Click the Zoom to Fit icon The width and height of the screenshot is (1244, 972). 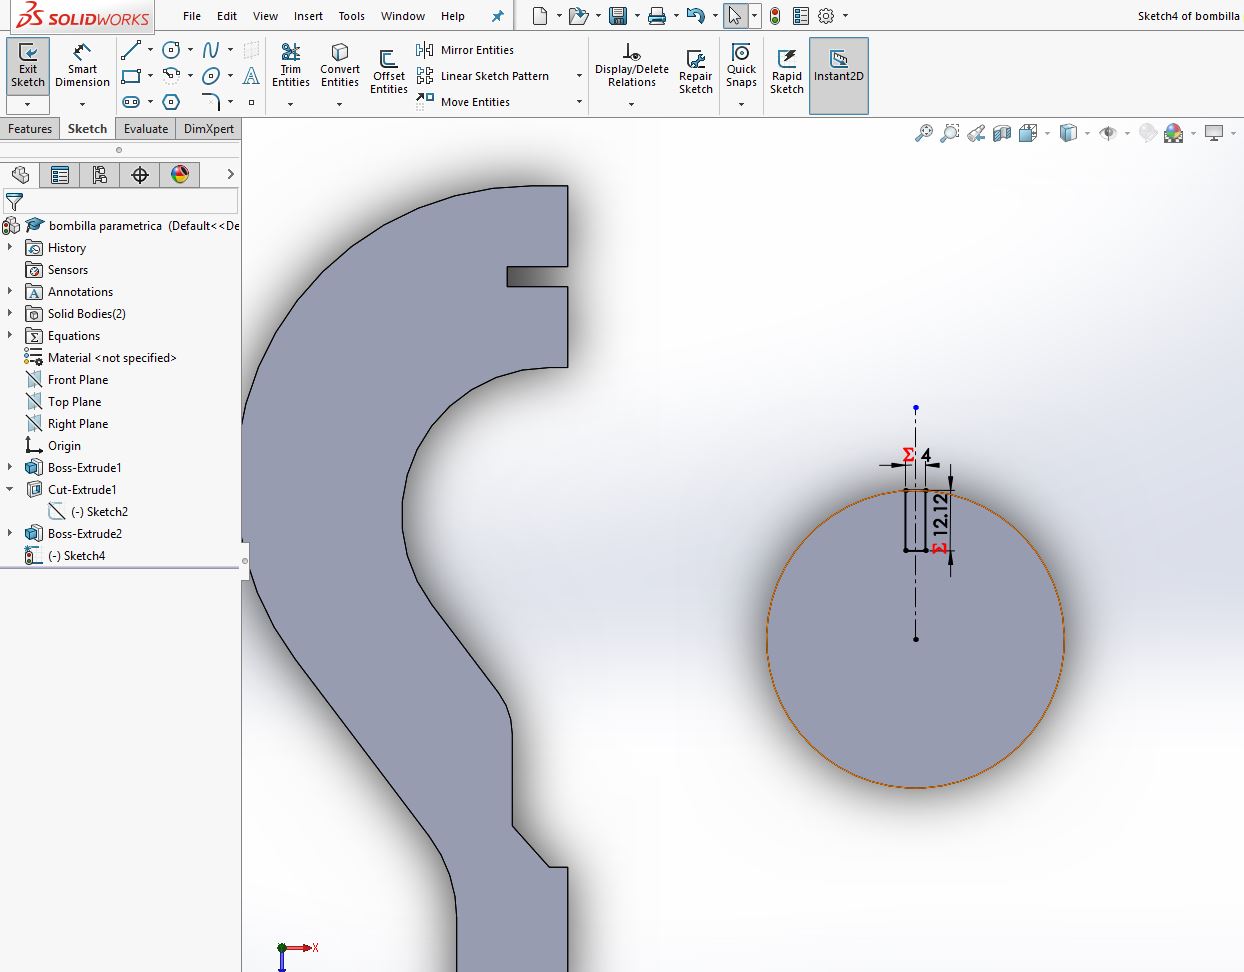[924, 133]
